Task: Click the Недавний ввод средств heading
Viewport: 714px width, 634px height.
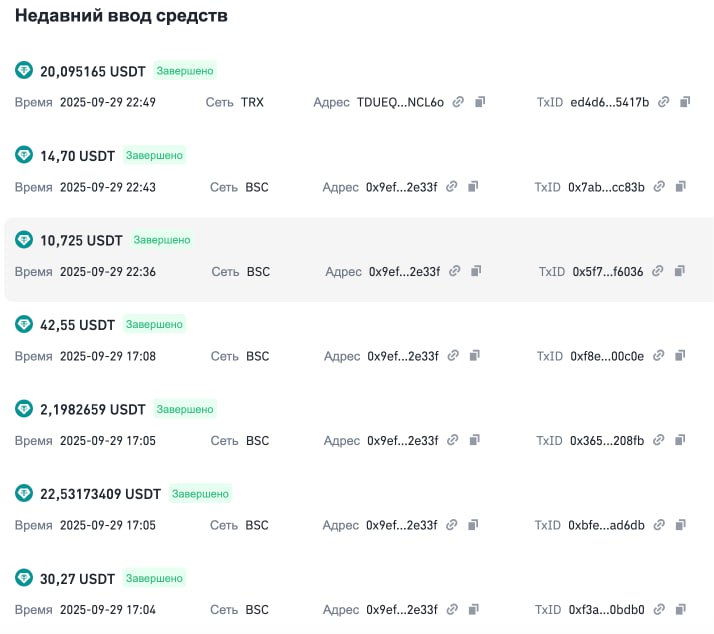Action: pyautogui.click(x=121, y=16)
